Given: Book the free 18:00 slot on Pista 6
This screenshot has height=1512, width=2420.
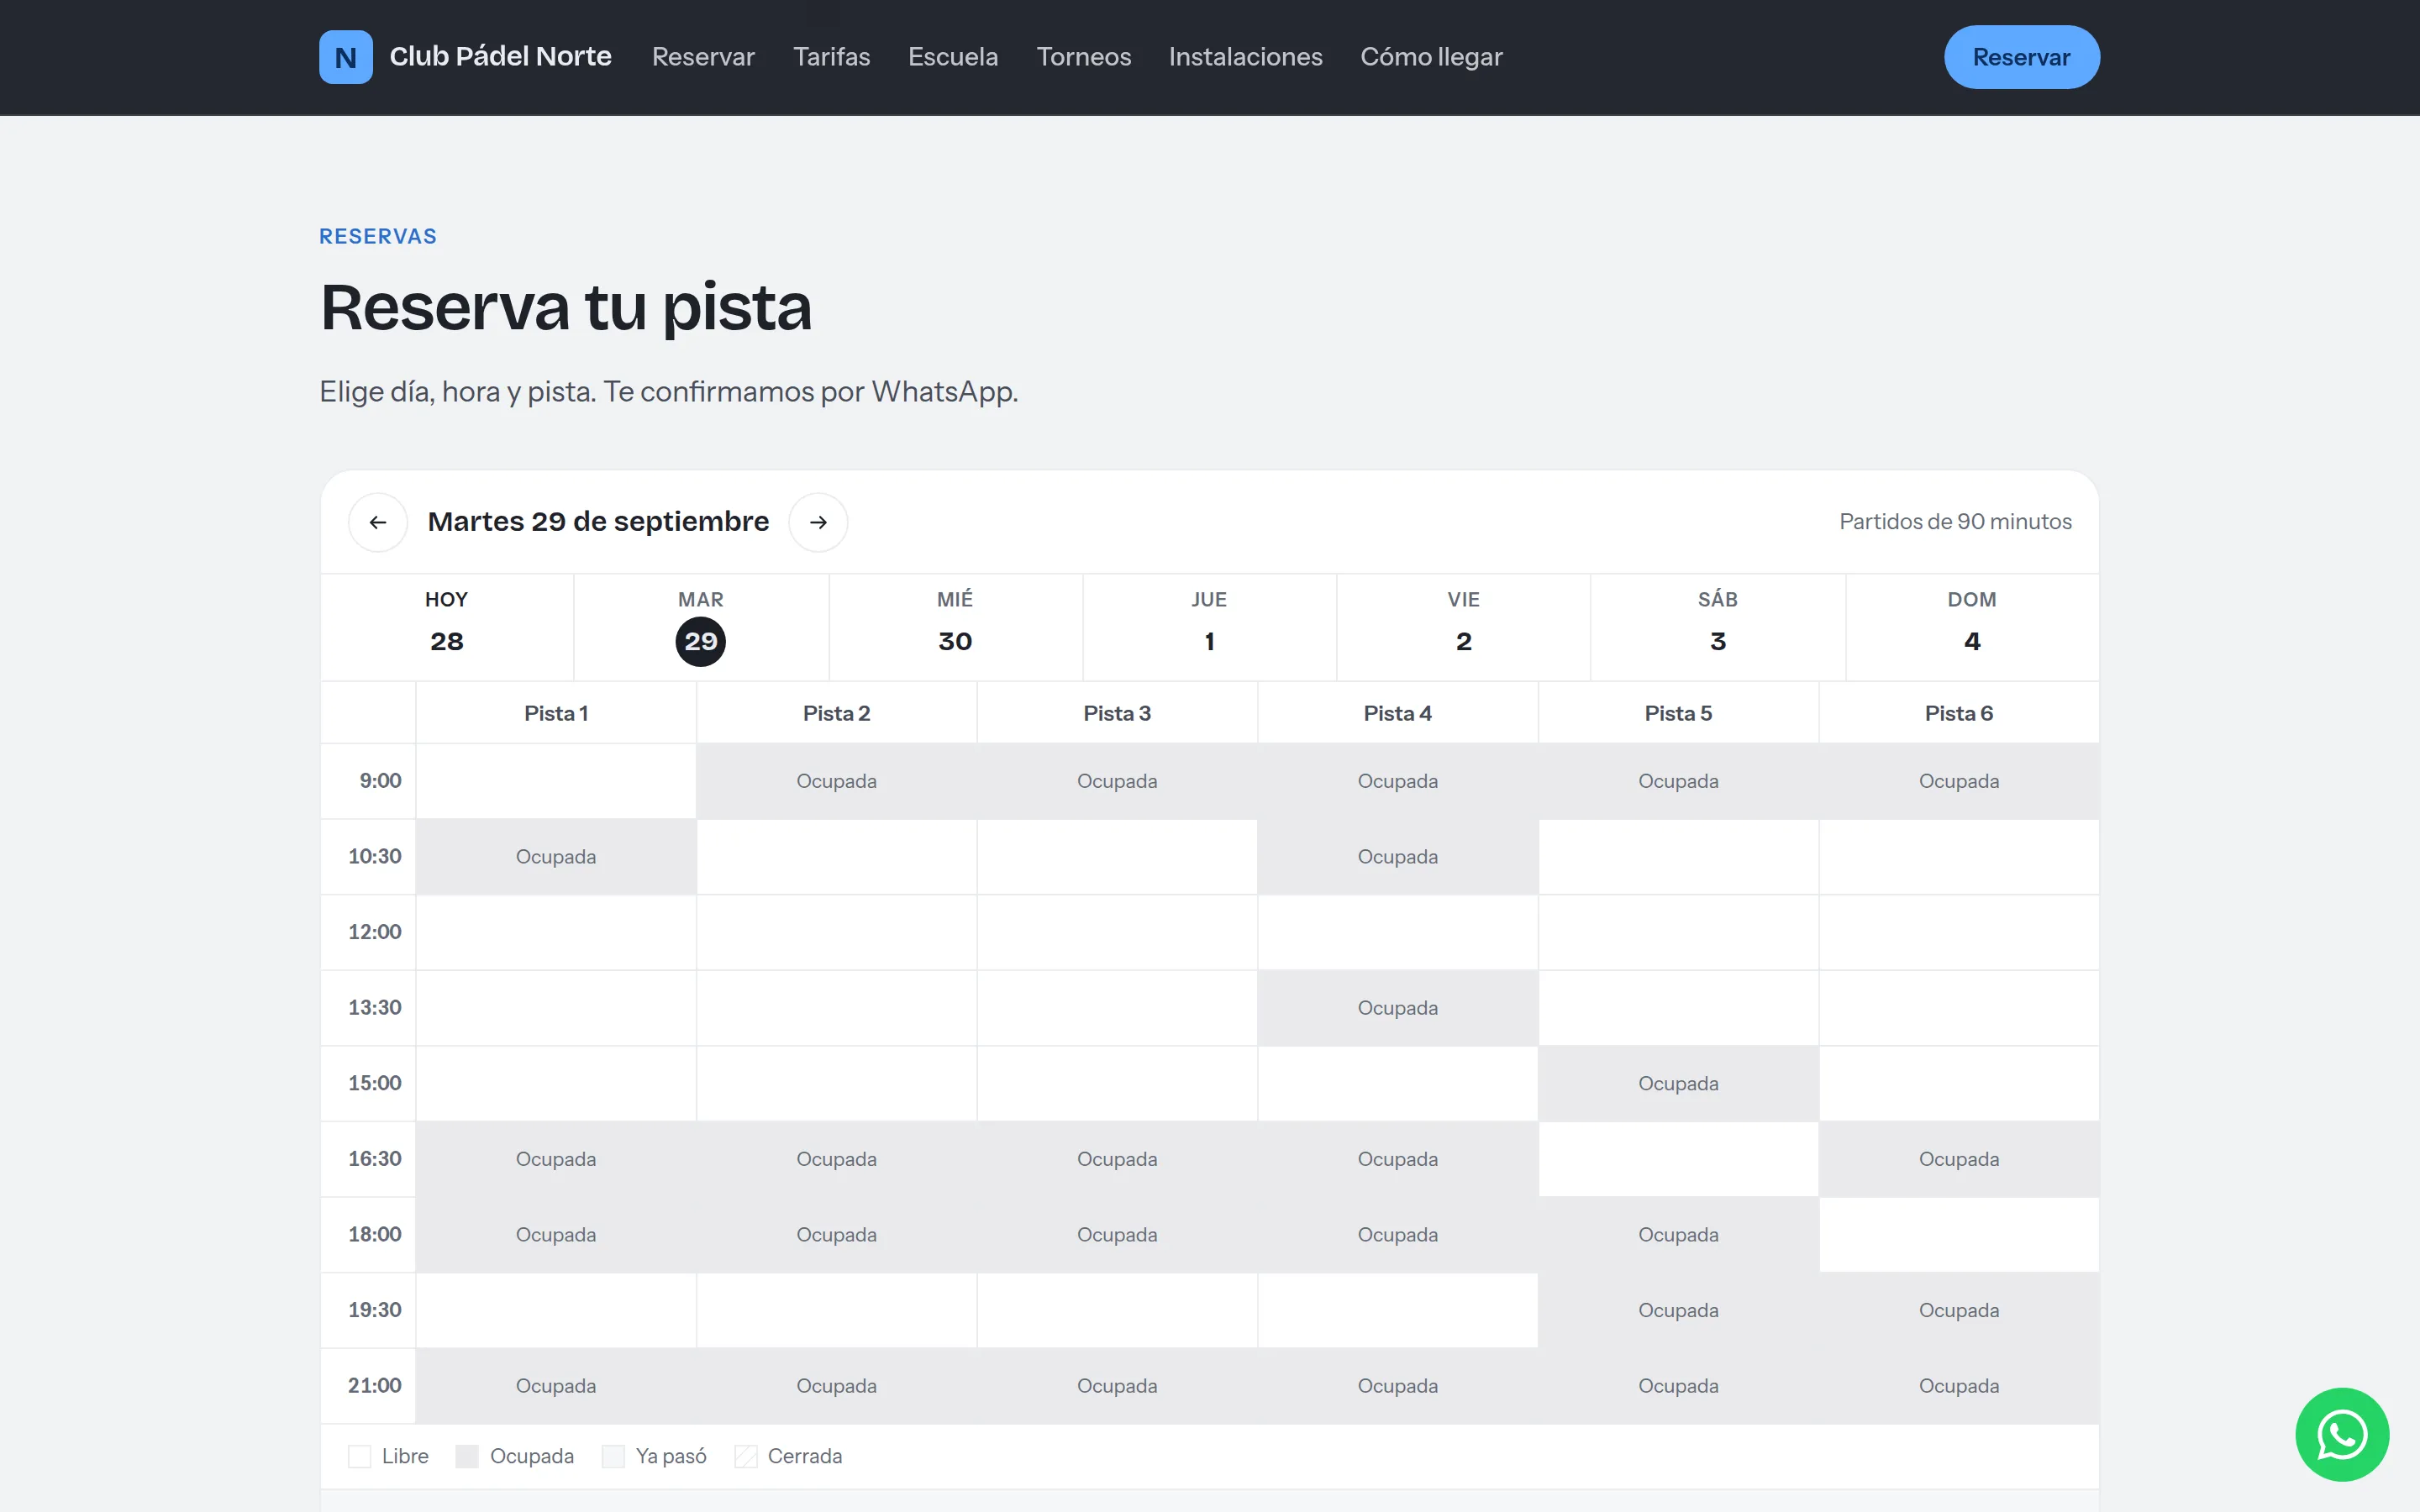Looking at the screenshot, I should tap(1959, 1235).
